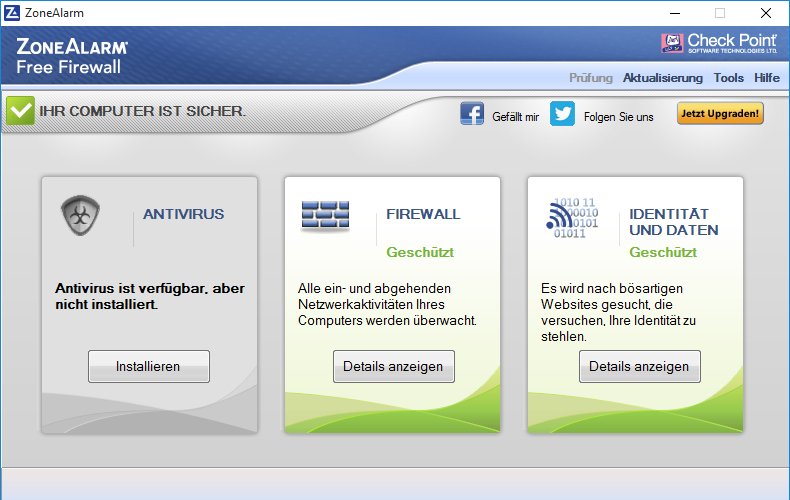Viewport: 790px width, 500px height.
Task: Click the Identität Geschützt status text
Action: (663, 253)
